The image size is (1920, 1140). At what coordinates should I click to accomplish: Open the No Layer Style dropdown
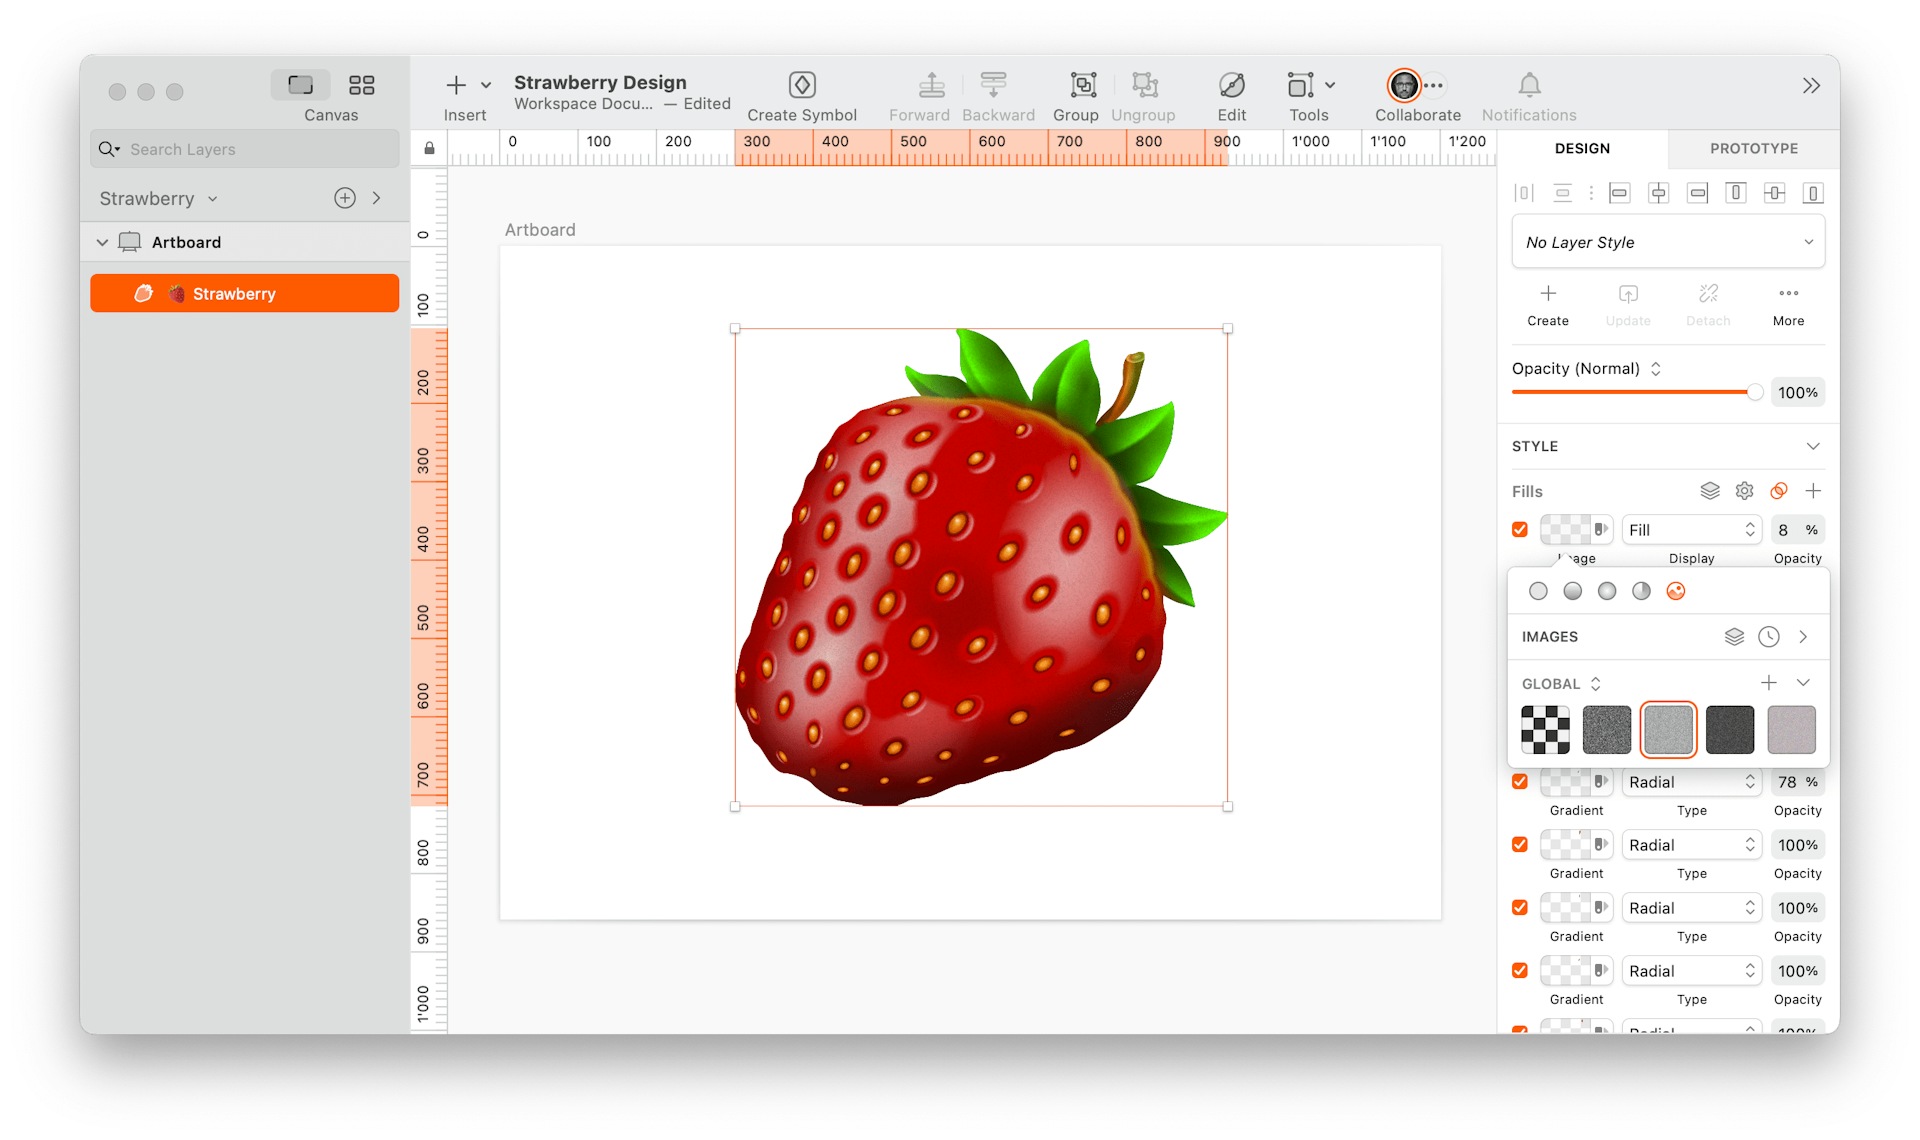[x=1667, y=241]
